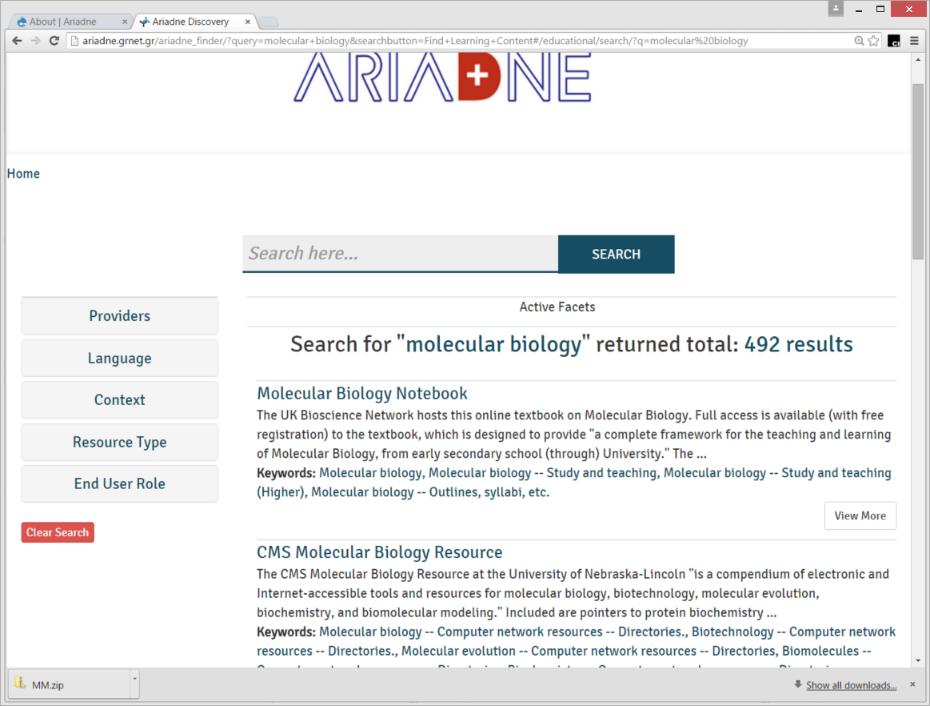The width and height of the screenshot is (930, 706).
Task: Close the Ariadne Discovery tab
Action: (x=248, y=21)
